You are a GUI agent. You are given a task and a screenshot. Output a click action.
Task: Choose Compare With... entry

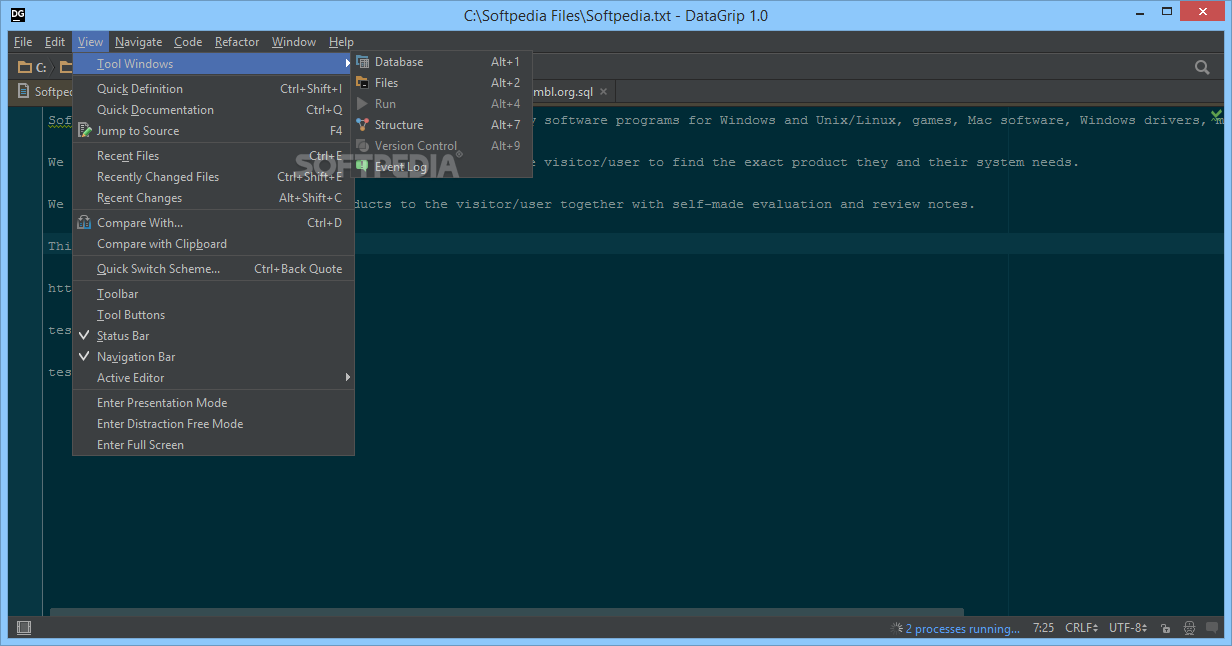pos(214,223)
